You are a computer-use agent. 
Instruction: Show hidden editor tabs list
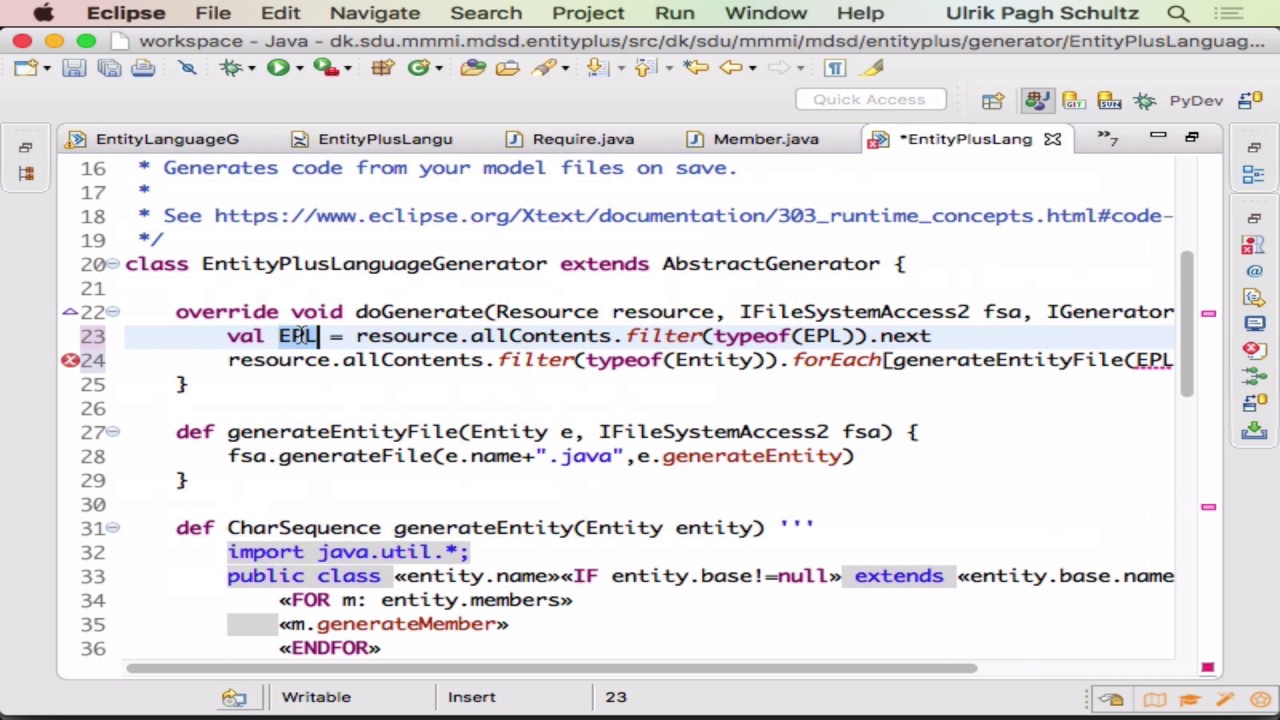point(1108,138)
